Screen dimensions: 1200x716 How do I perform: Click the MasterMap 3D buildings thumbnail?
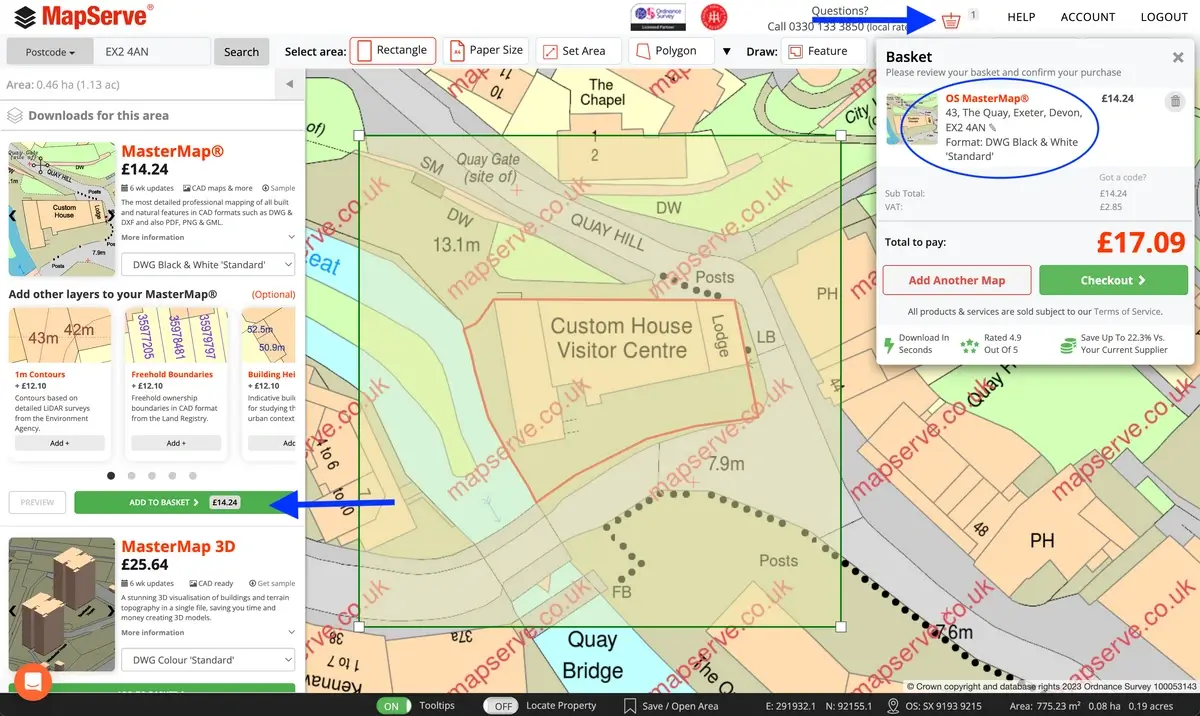pyautogui.click(x=62, y=605)
